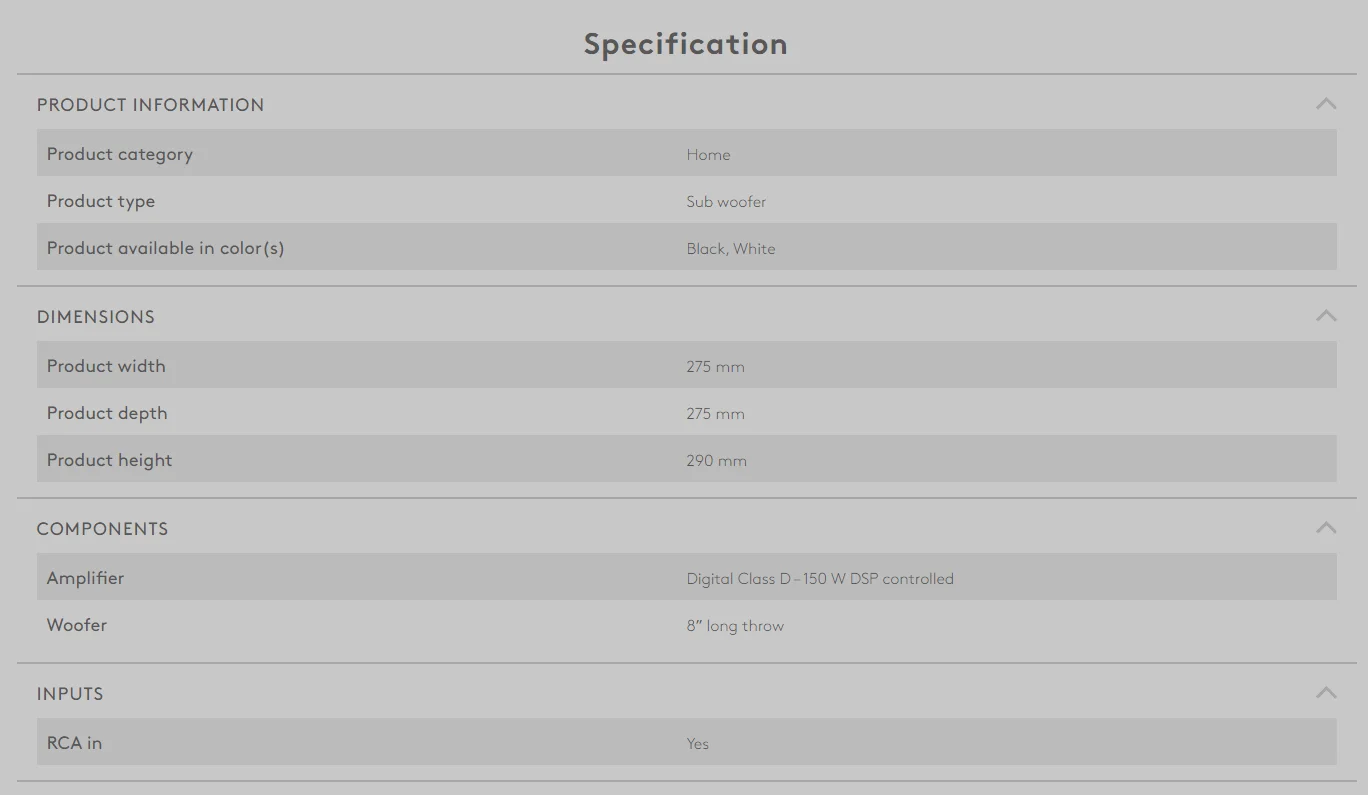Click the DIMENSIONS section header
The height and width of the screenshot is (795, 1368).
click(96, 317)
